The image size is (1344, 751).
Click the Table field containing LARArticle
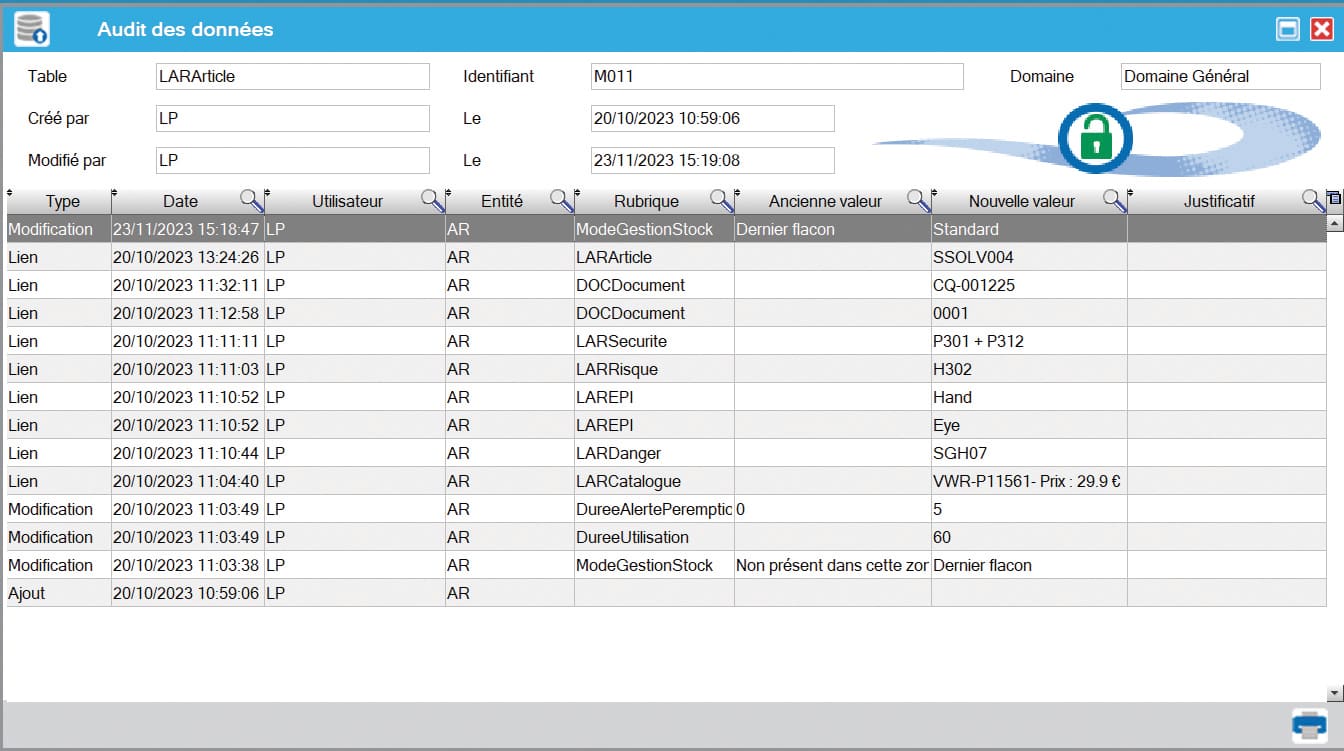pos(292,76)
